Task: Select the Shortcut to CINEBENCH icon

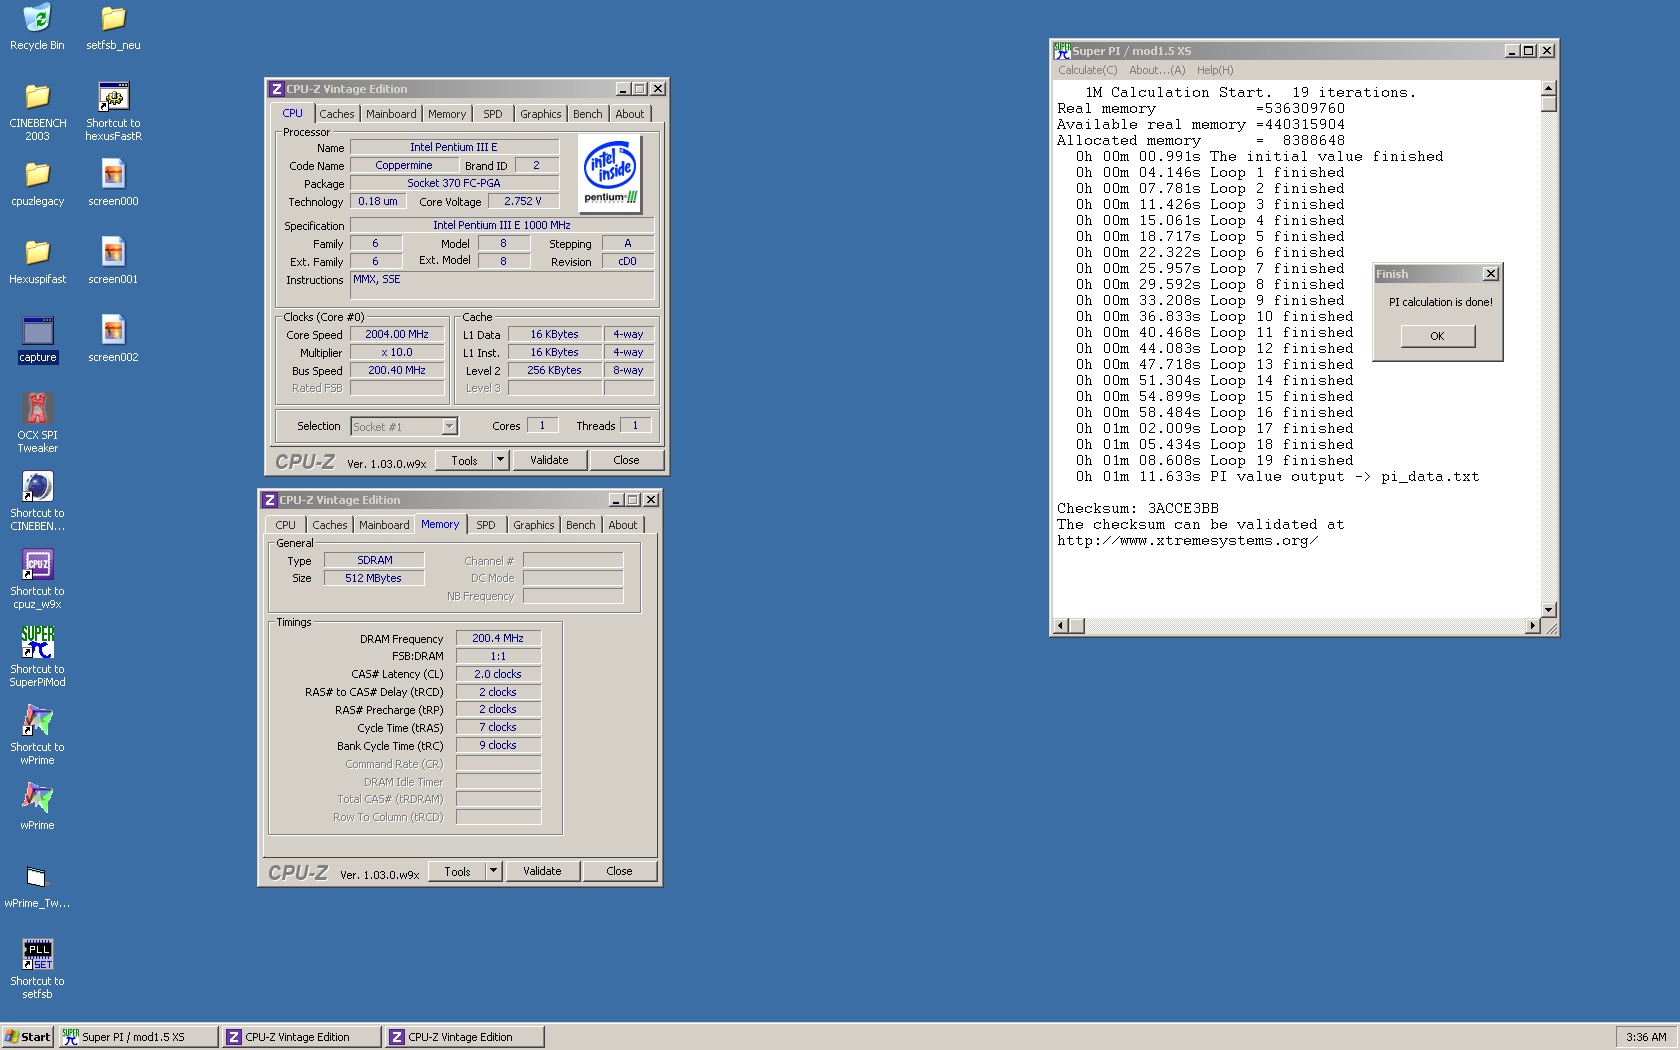Action: [37, 501]
